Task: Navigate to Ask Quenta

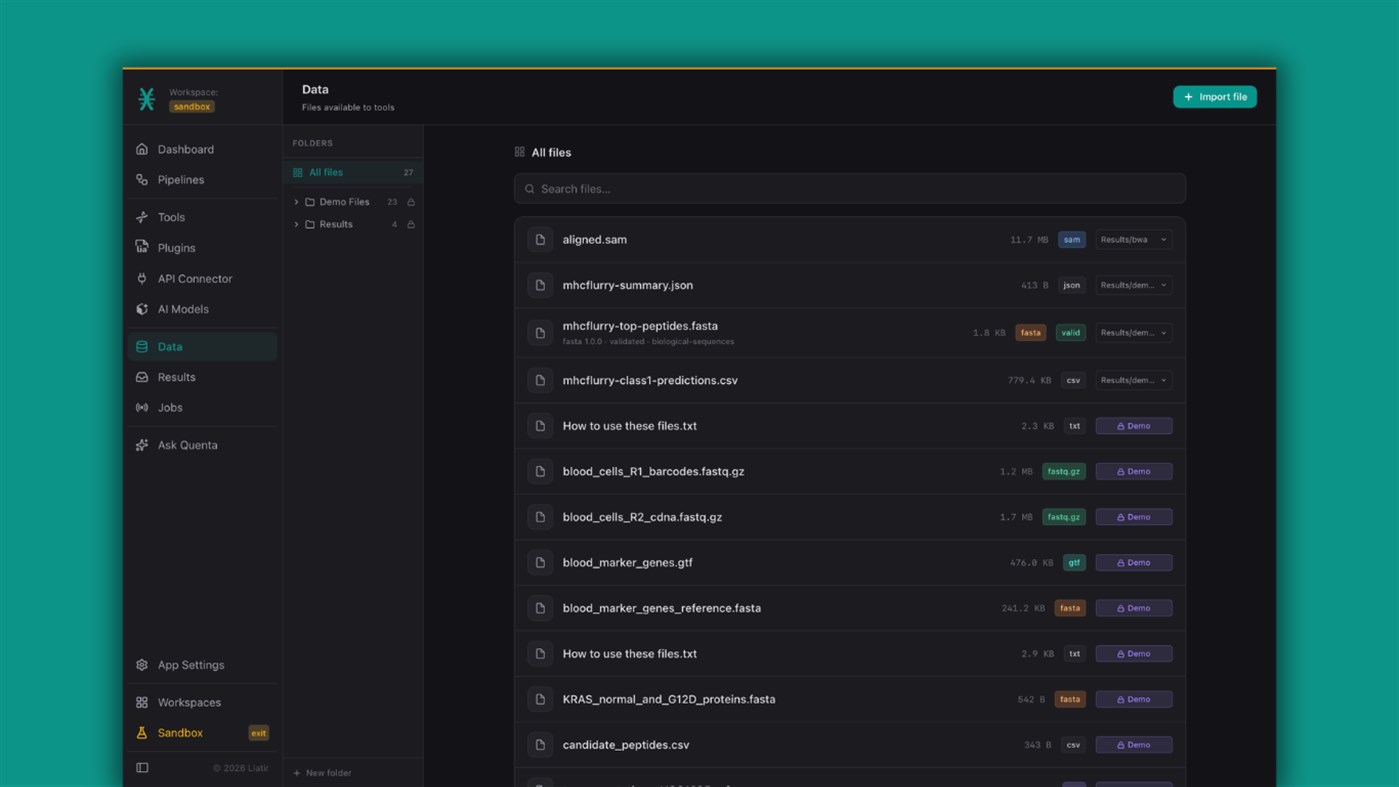Action: [x=202, y=445]
